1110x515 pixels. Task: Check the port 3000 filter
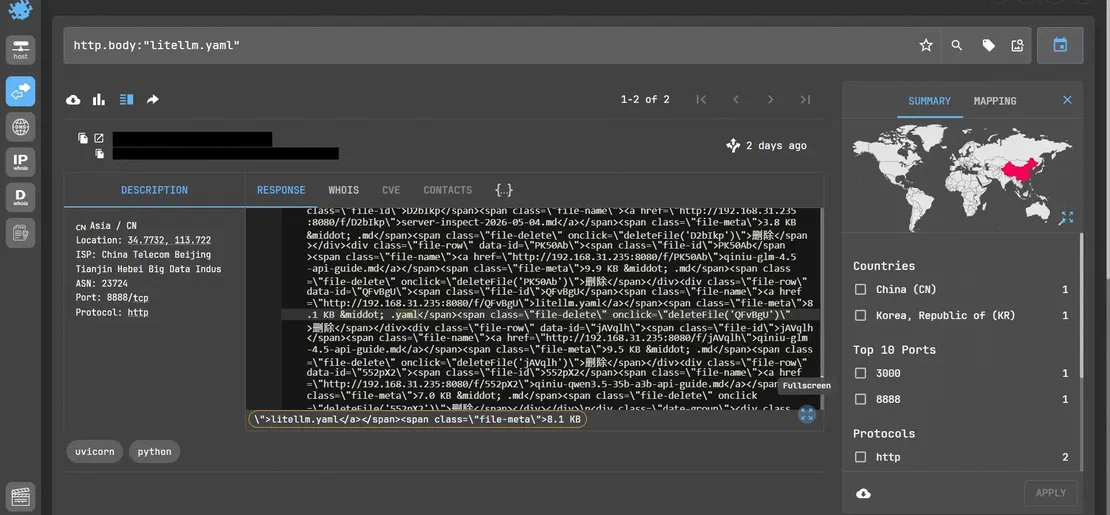point(860,373)
